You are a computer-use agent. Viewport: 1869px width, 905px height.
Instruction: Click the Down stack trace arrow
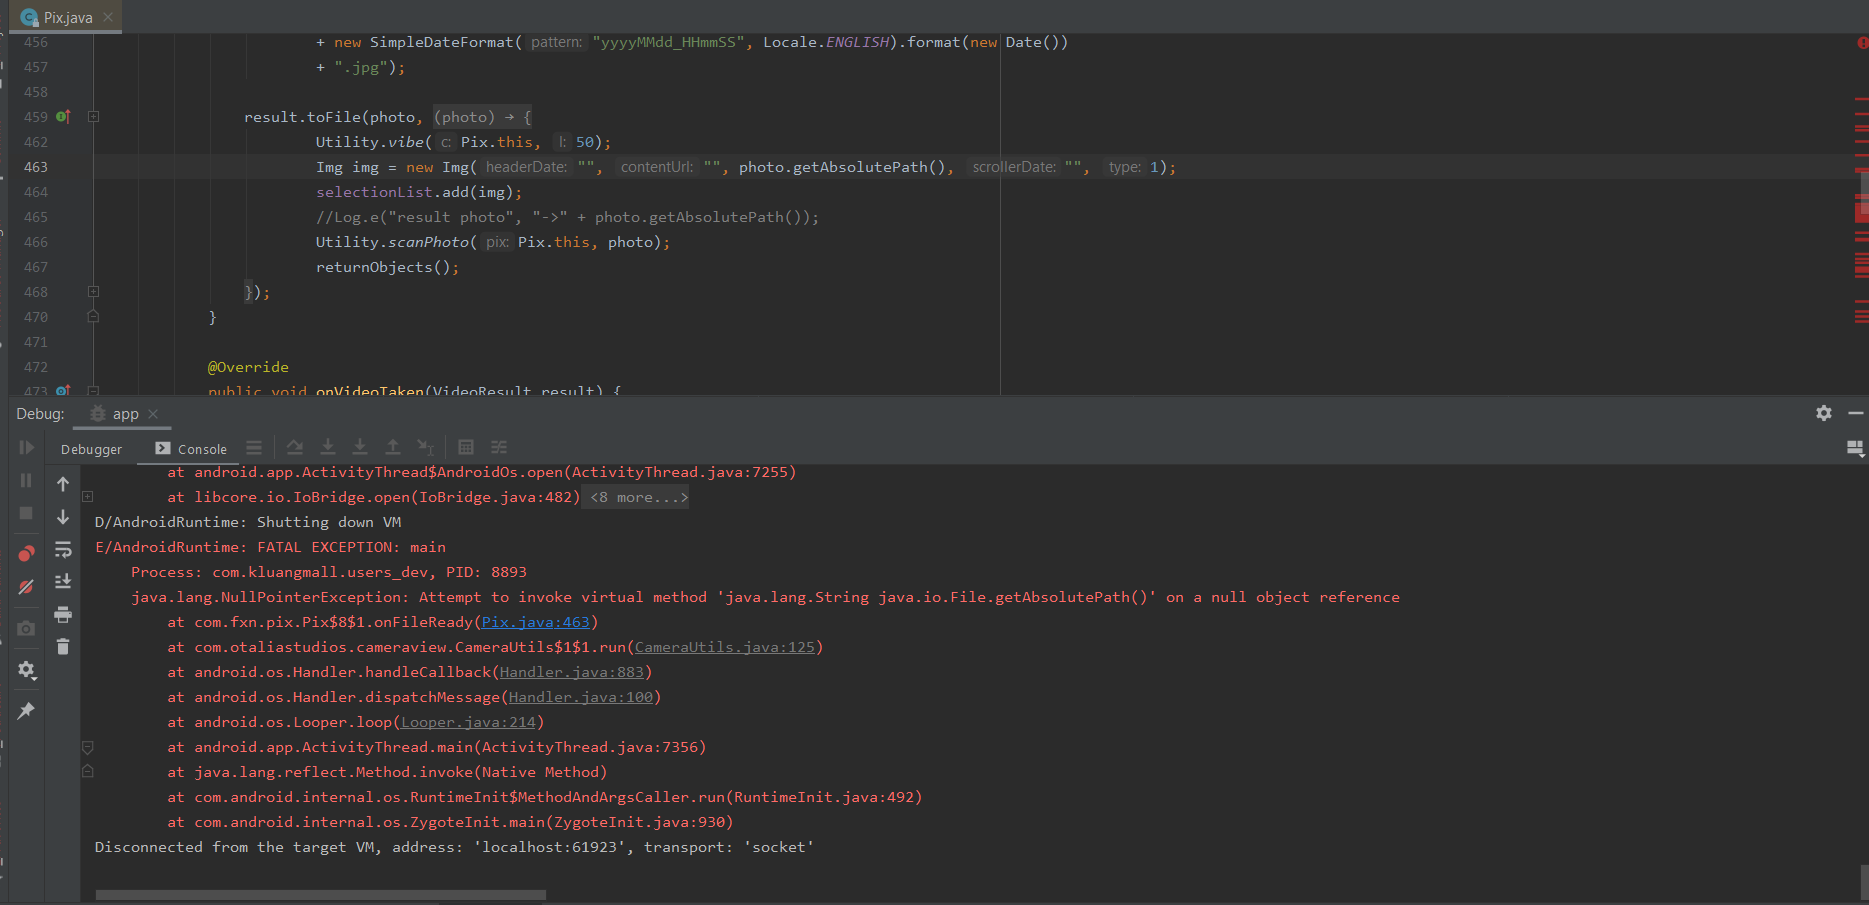(63, 517)
